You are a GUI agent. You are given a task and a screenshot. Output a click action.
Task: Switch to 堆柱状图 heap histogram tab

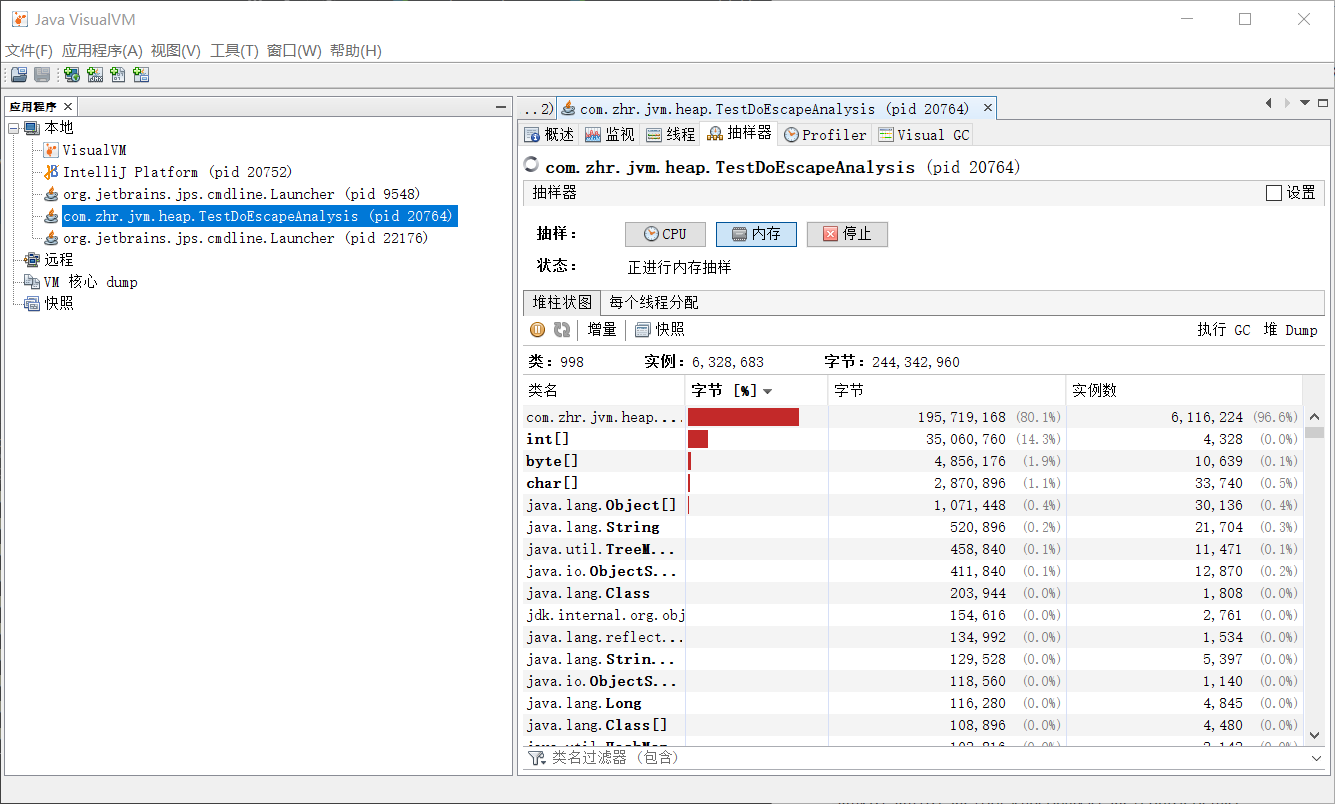click(561, 302)
